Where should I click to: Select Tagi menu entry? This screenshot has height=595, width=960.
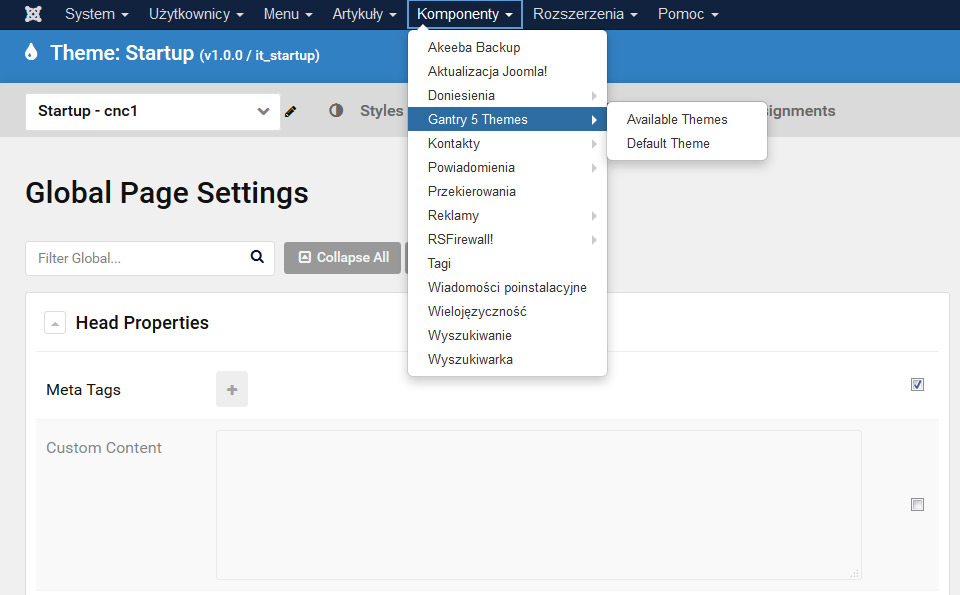click(507, 263)
